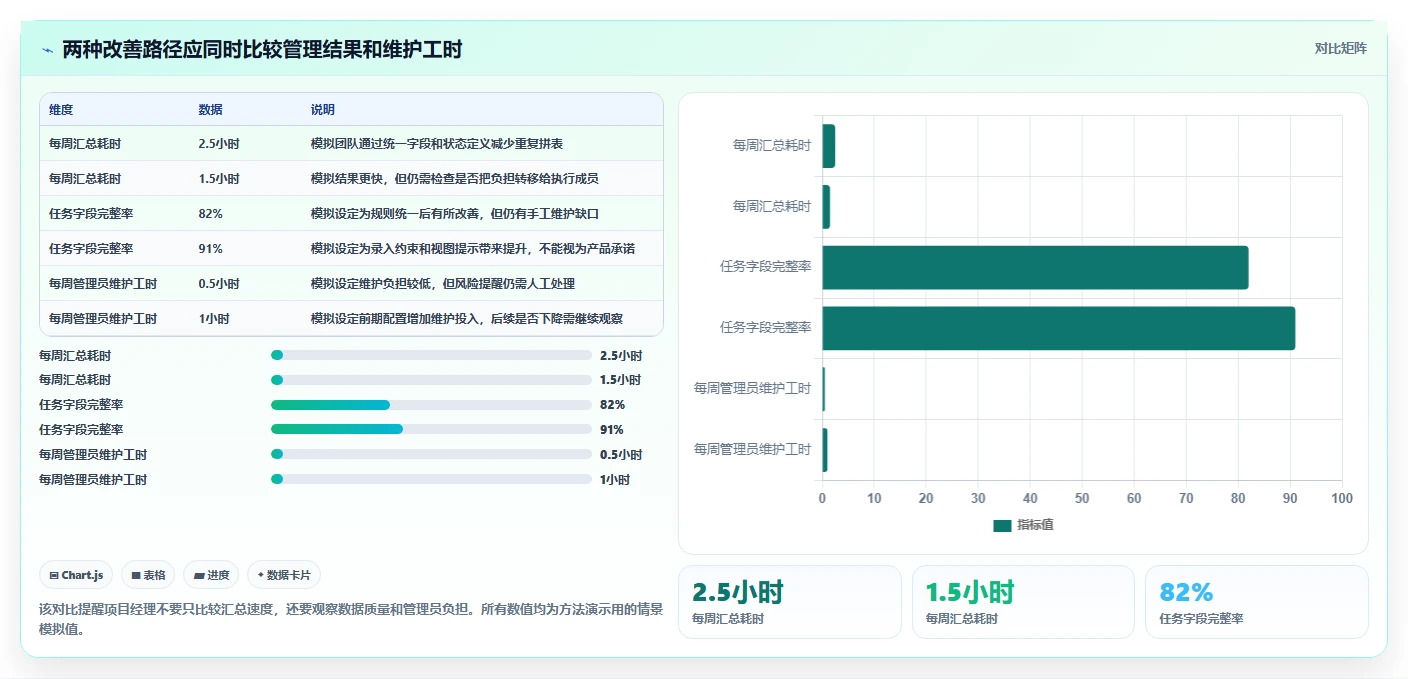Viewport: 1408px width, 679px height.
Task: Select the 进度 tag
Action: [x=212, y=575]
